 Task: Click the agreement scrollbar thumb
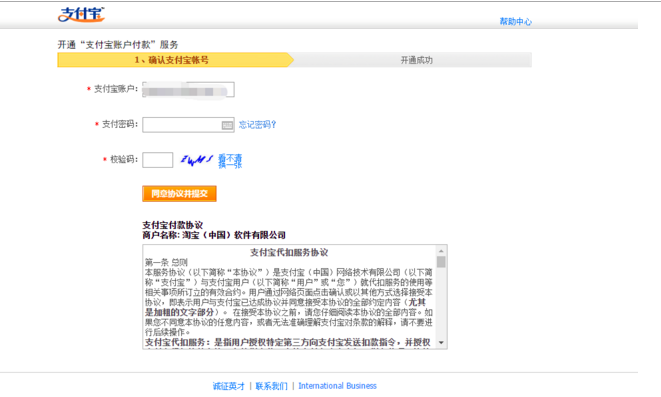click(x=441, y=262)
